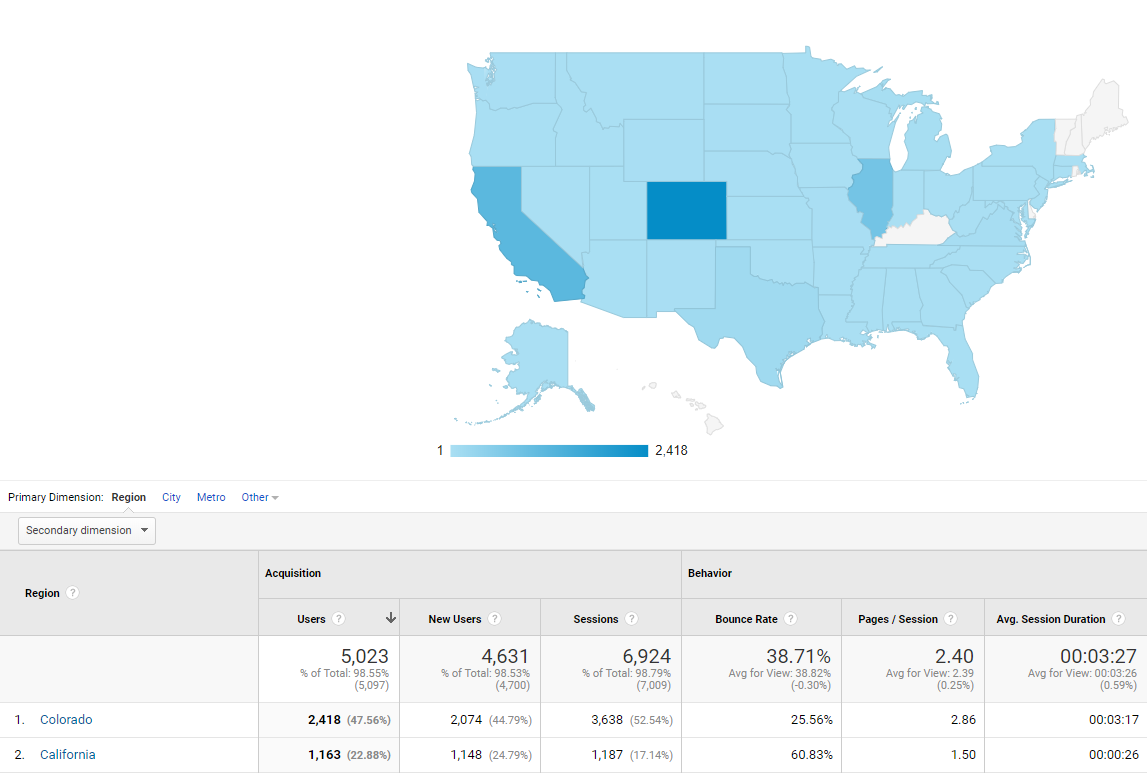Click the sort arrow in Users column

[x=390, y=618]
